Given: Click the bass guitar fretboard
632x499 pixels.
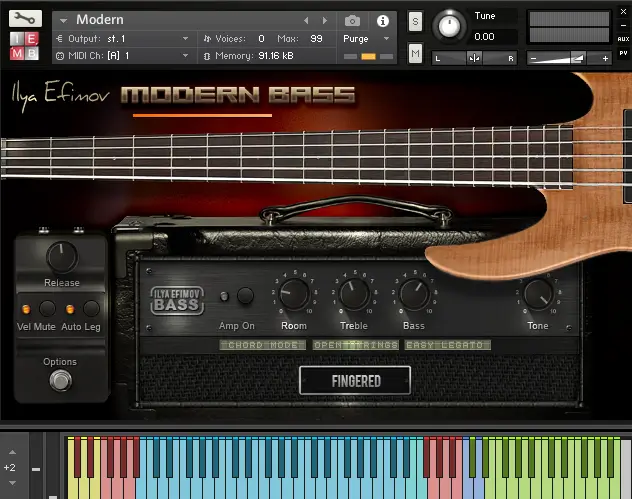Looking at the screenshot, I should (x=286, y=157).
